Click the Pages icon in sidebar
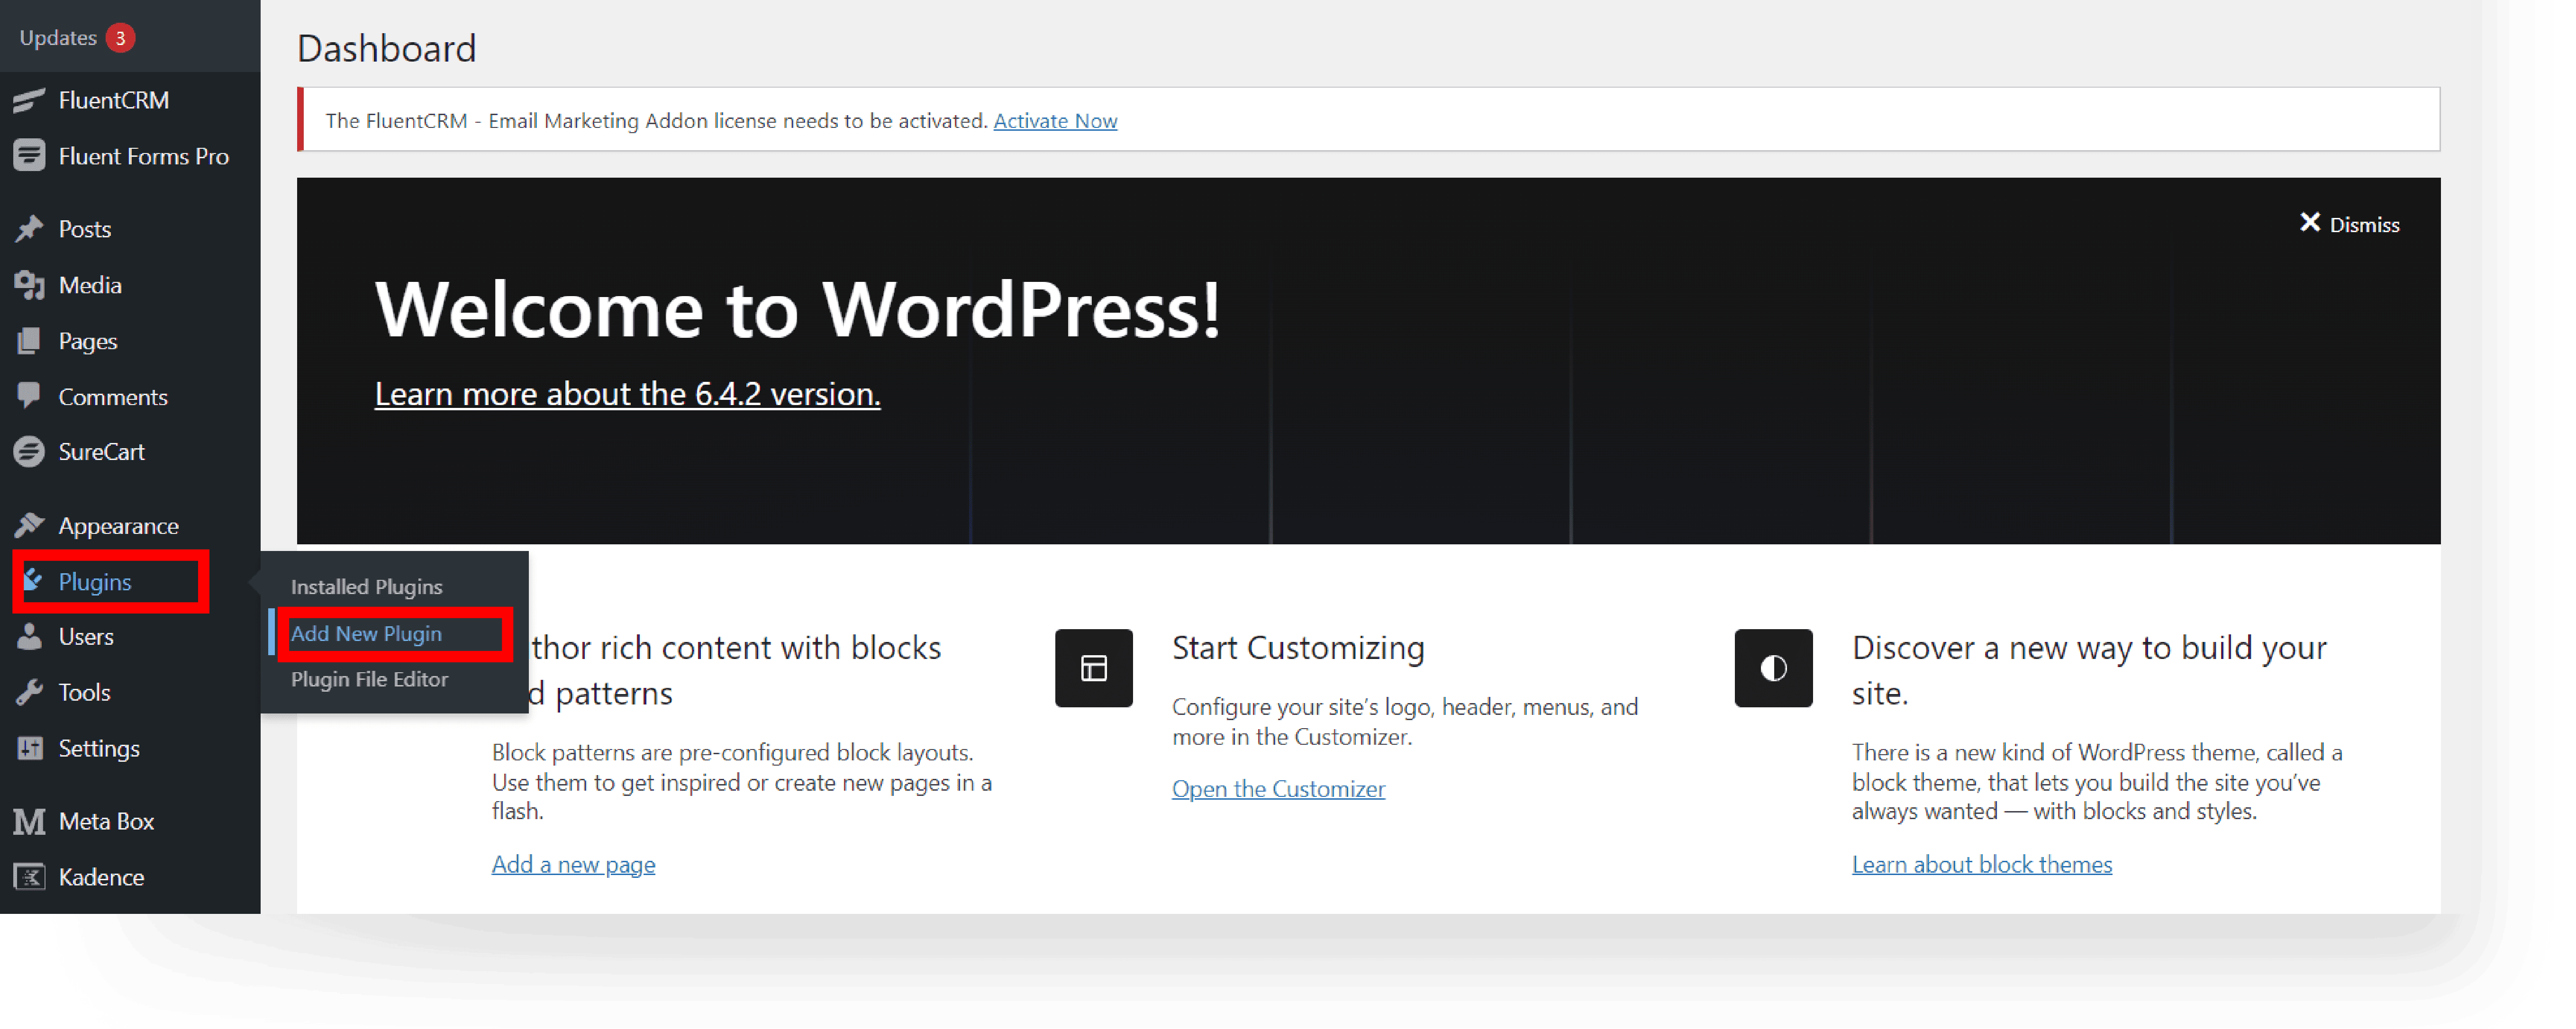 click(29, 341)
